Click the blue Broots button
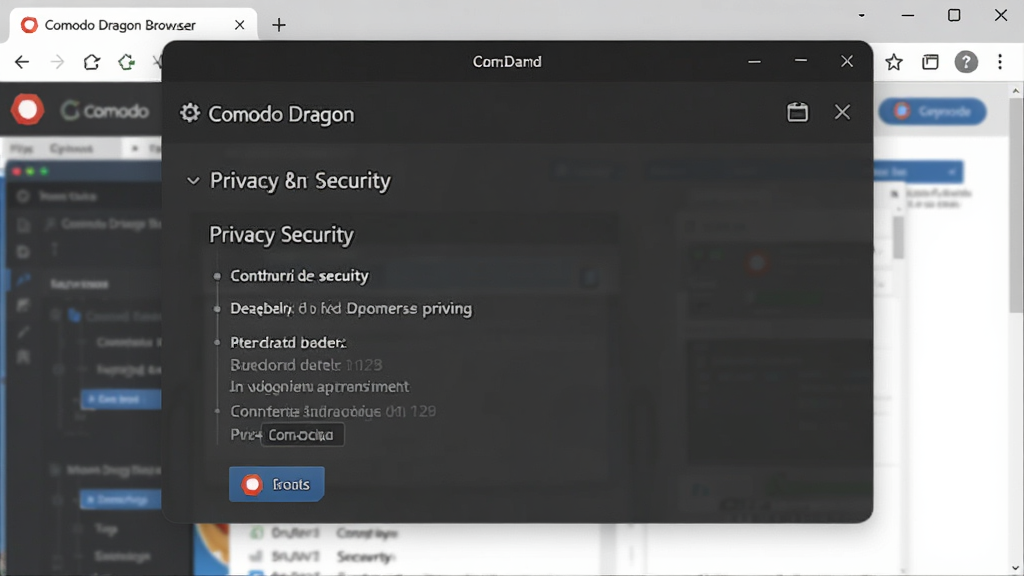The height and width of the screenshot is (576, 1024). [x=276, y=484]
